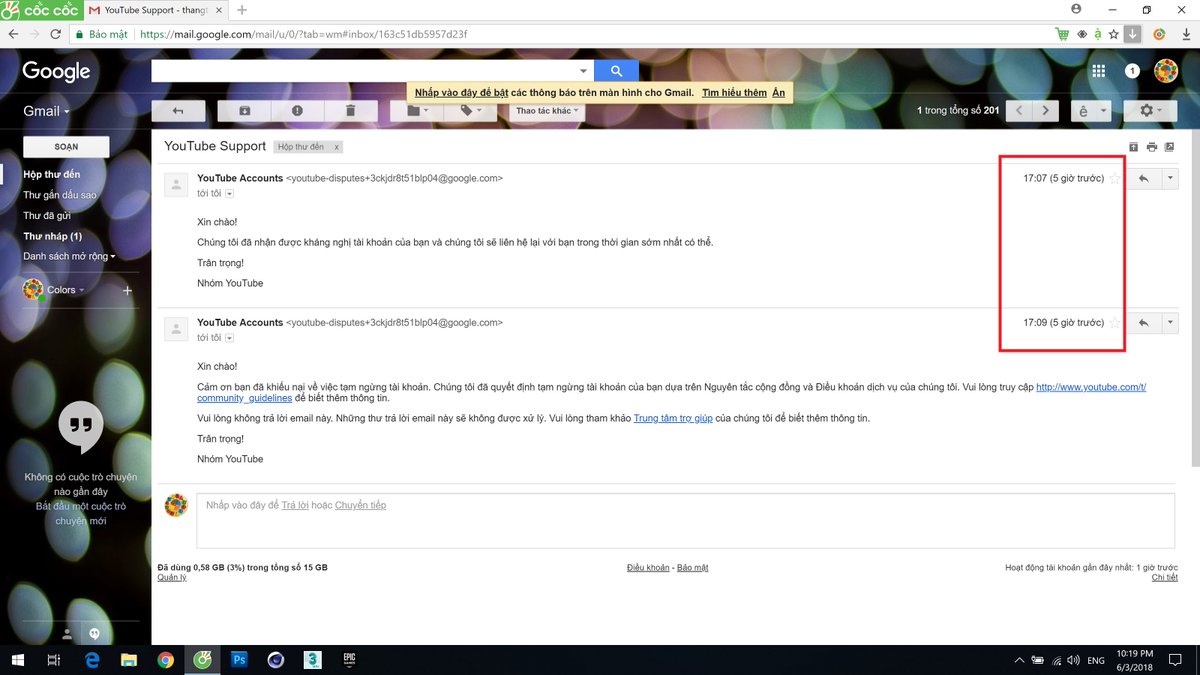This screenshot has height=675, width=1200.
Task: Open 'Hộp thư đến' inbox folder
Action: pos(52,175)
